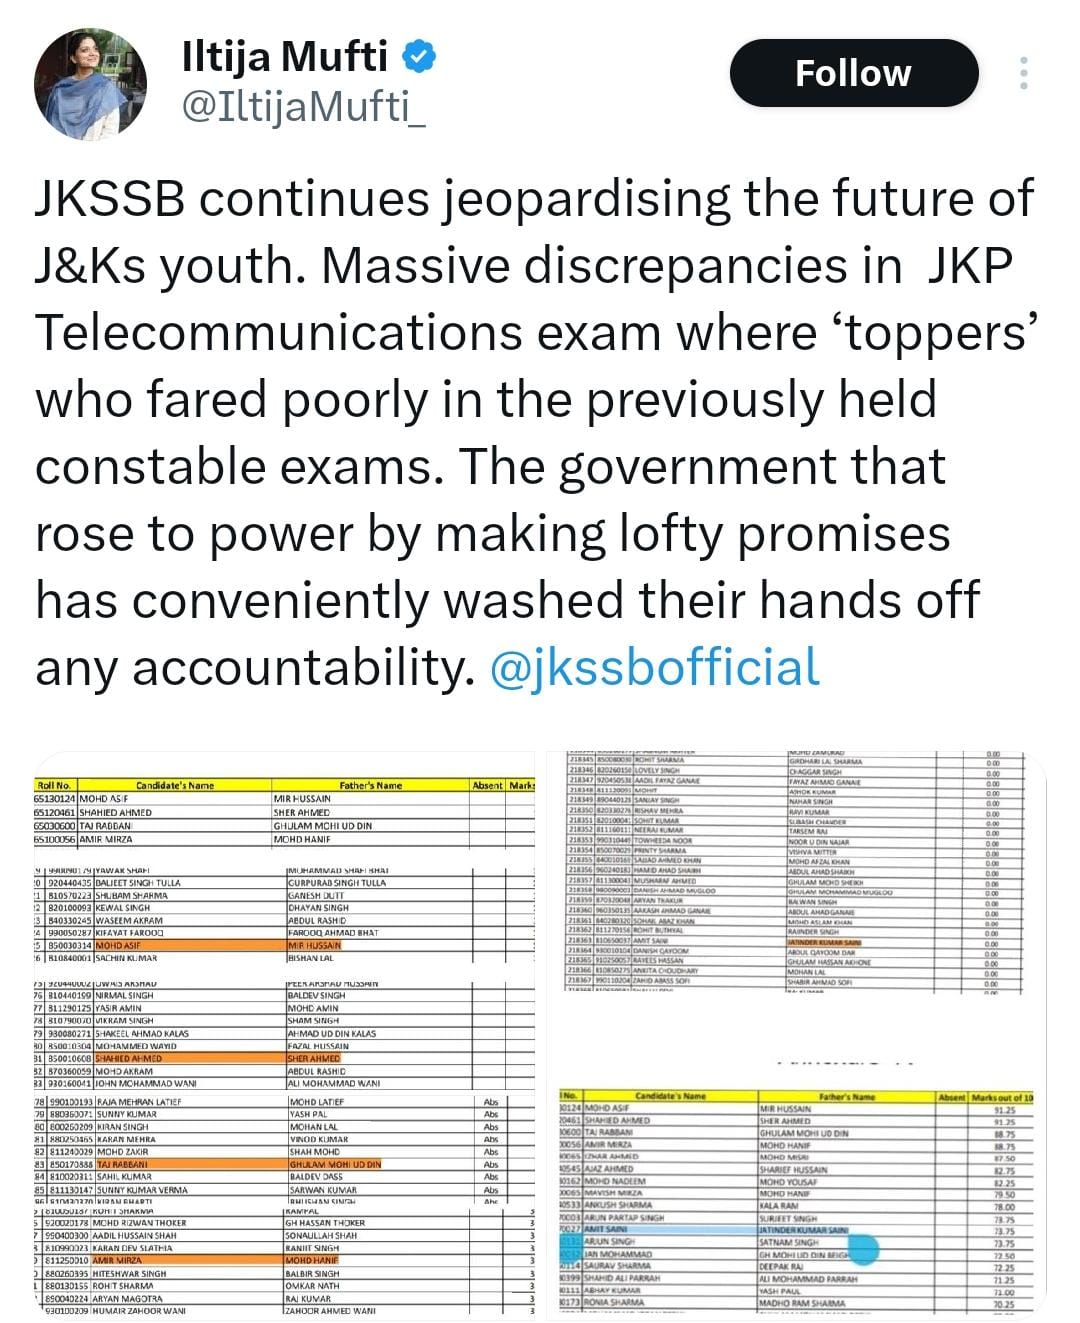Viewport: 1080px width, 1323px height.
Task: Select the display name Iltija Mufti
Action: point(285,57)
